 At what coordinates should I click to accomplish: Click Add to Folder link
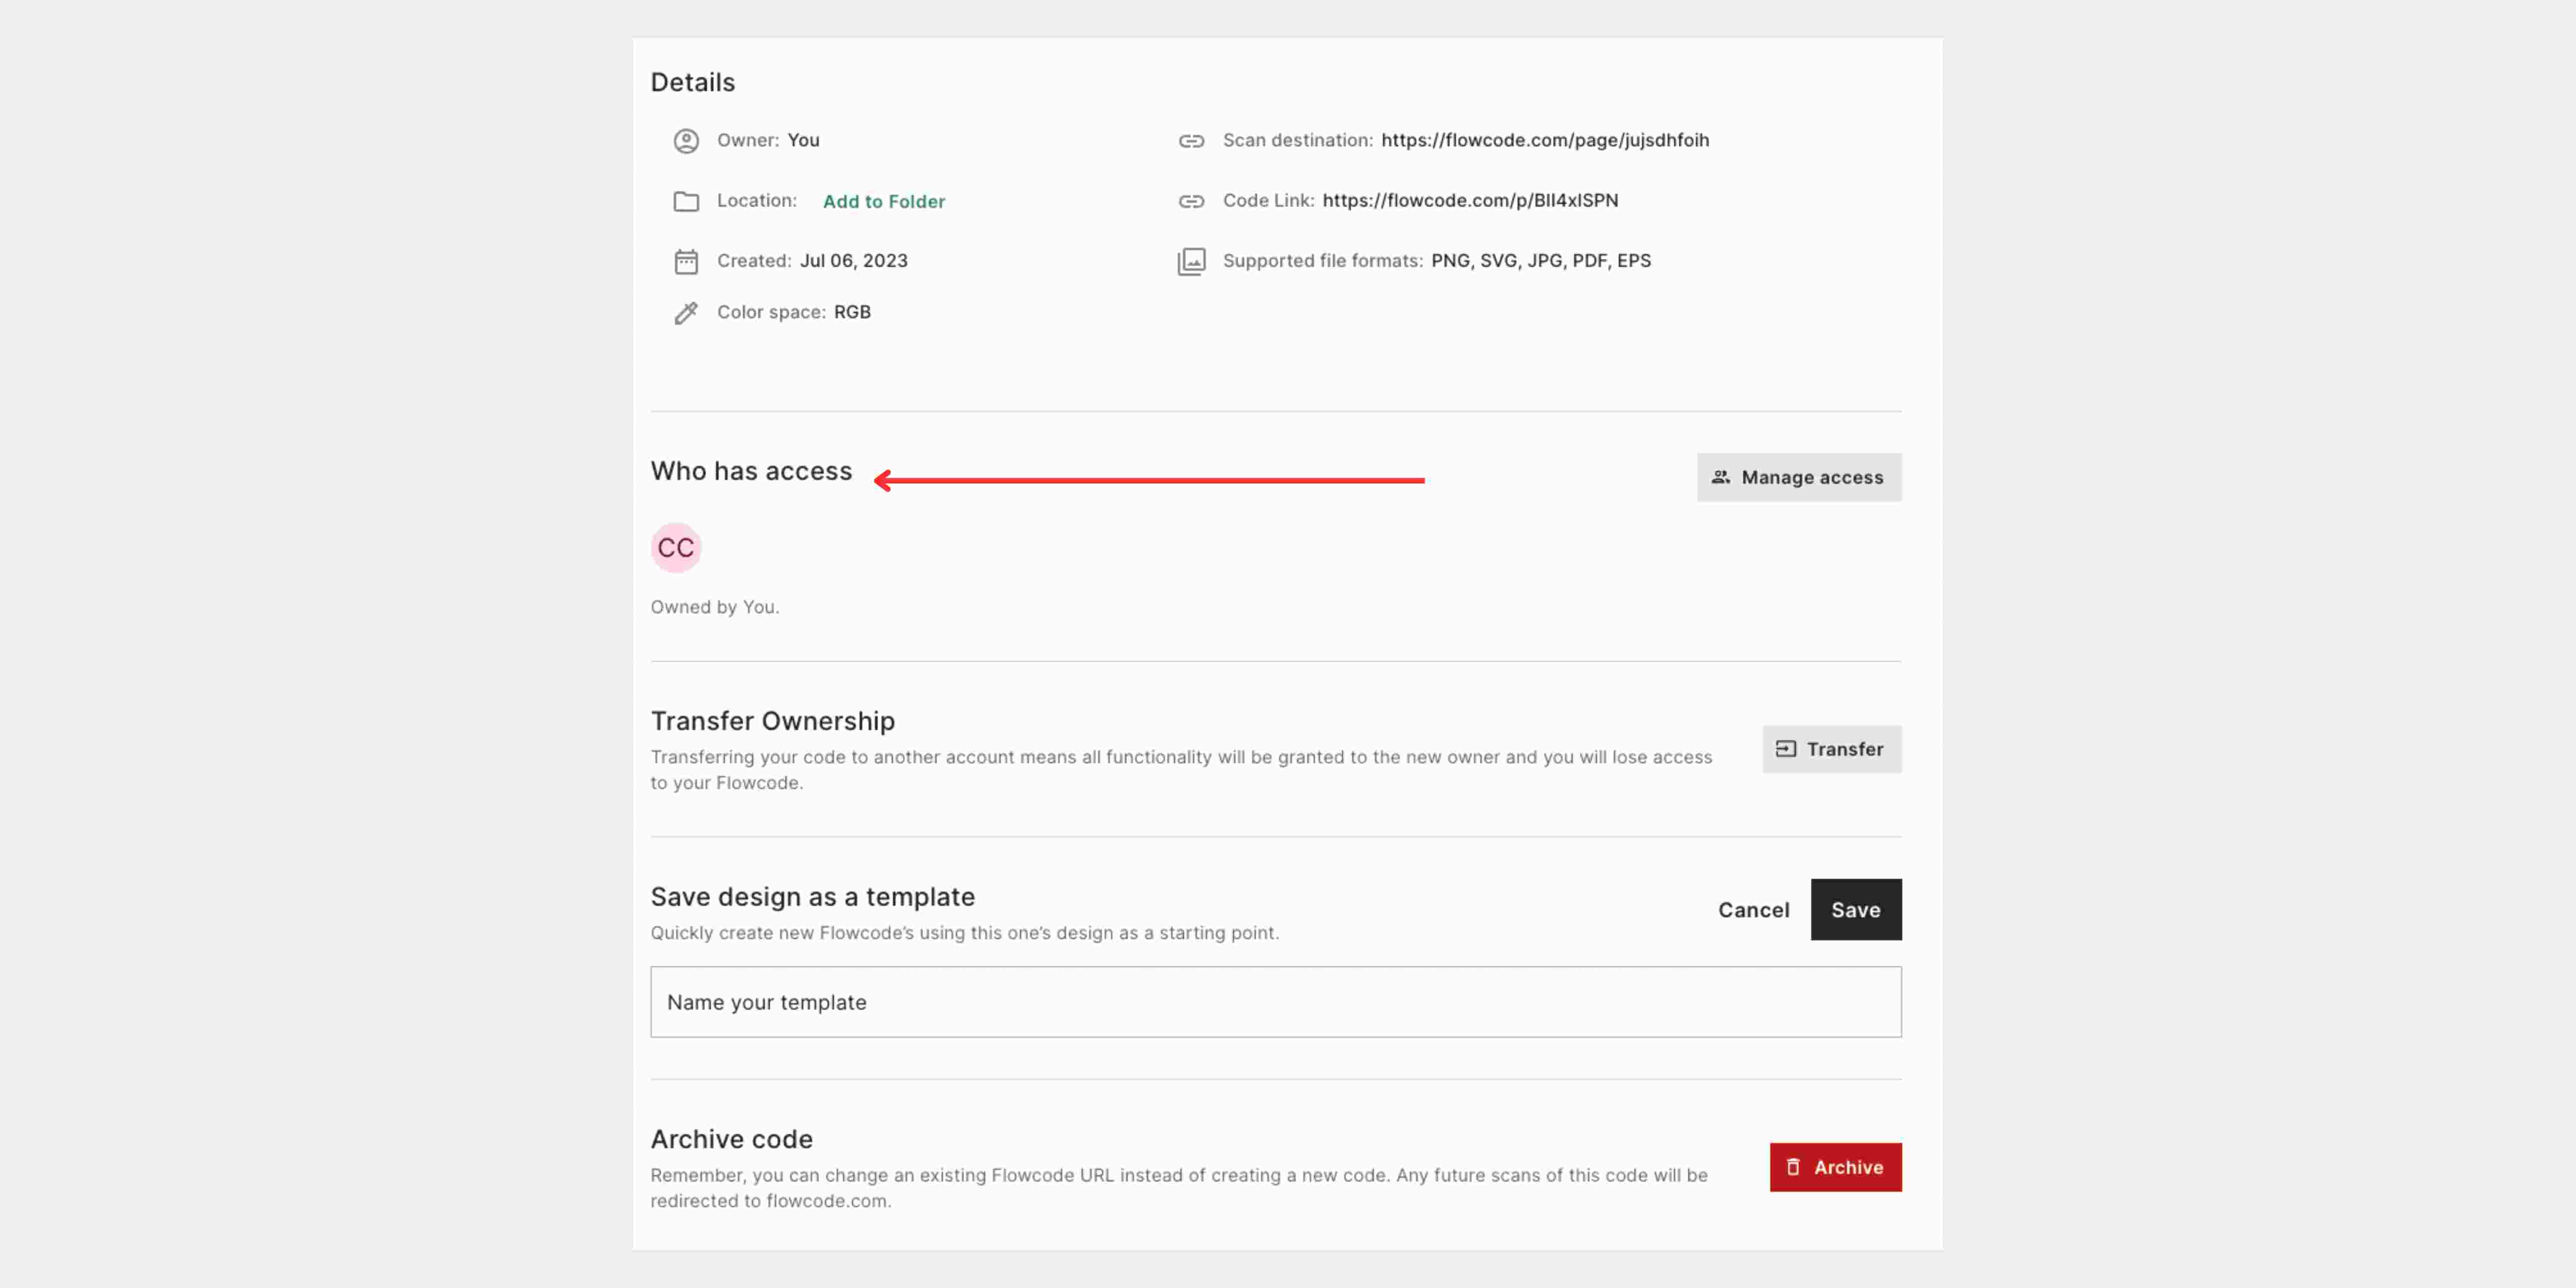coord(883,201)
